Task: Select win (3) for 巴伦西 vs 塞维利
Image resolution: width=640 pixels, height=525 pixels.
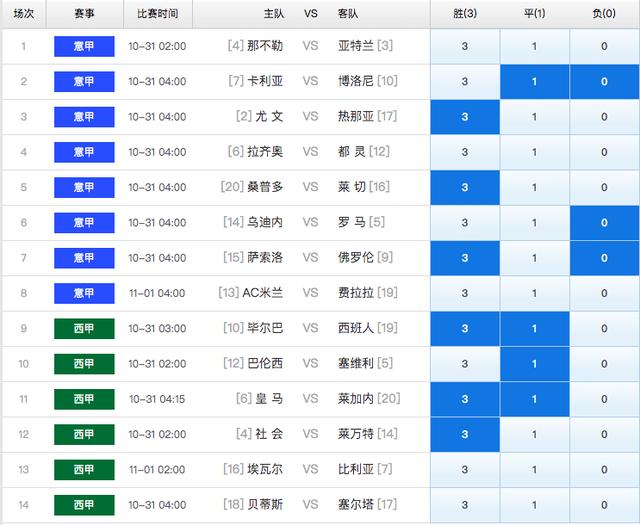Action: pos(465,364)
